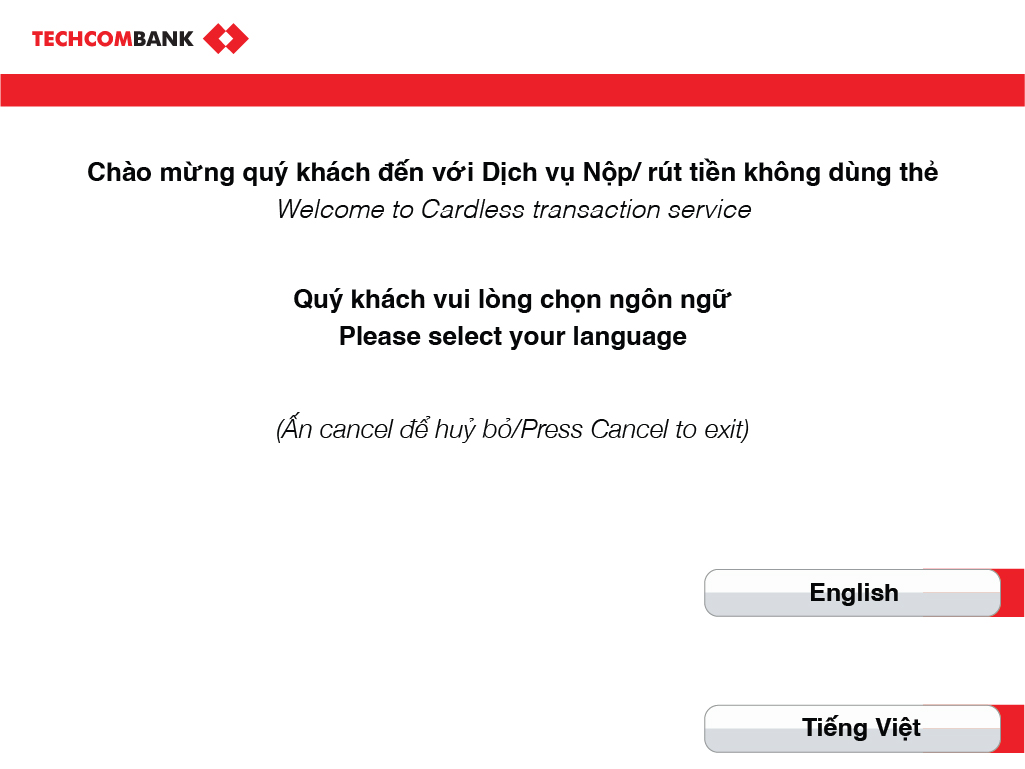Click the "Ấn cancel để huỷ bỏ" hint
Viewport: 1025px width, 769px height.
(396, 430)
